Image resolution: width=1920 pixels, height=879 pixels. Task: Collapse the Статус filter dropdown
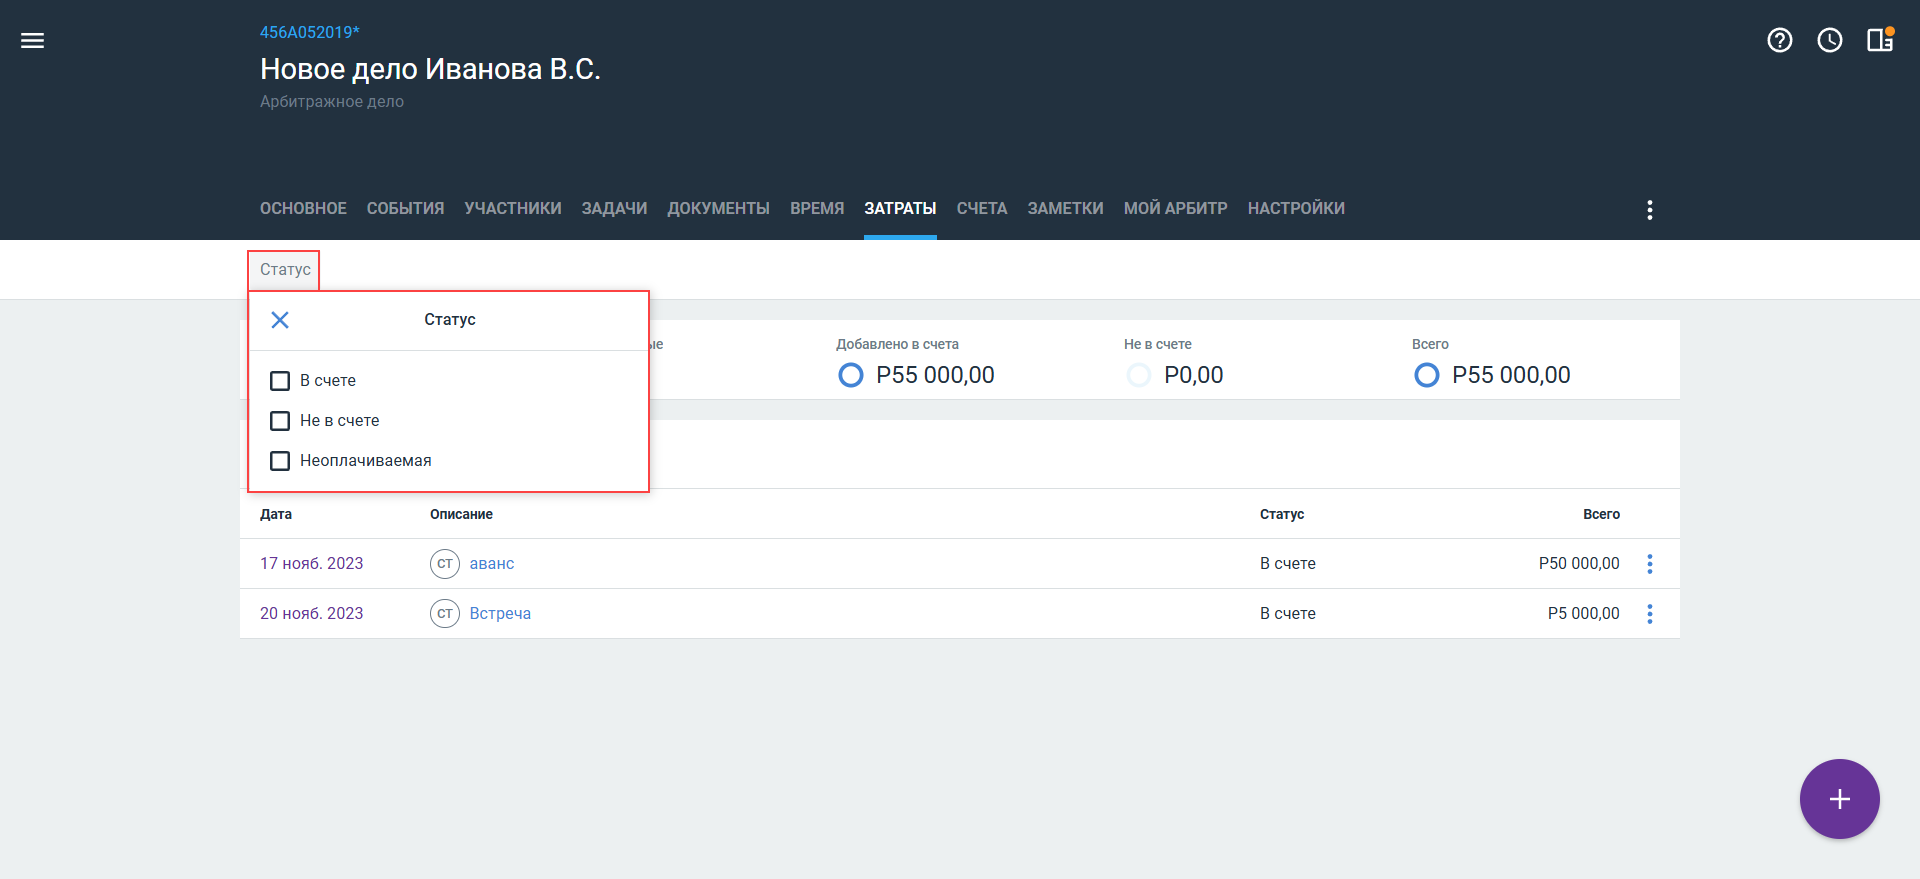click(x=285, y=270)
